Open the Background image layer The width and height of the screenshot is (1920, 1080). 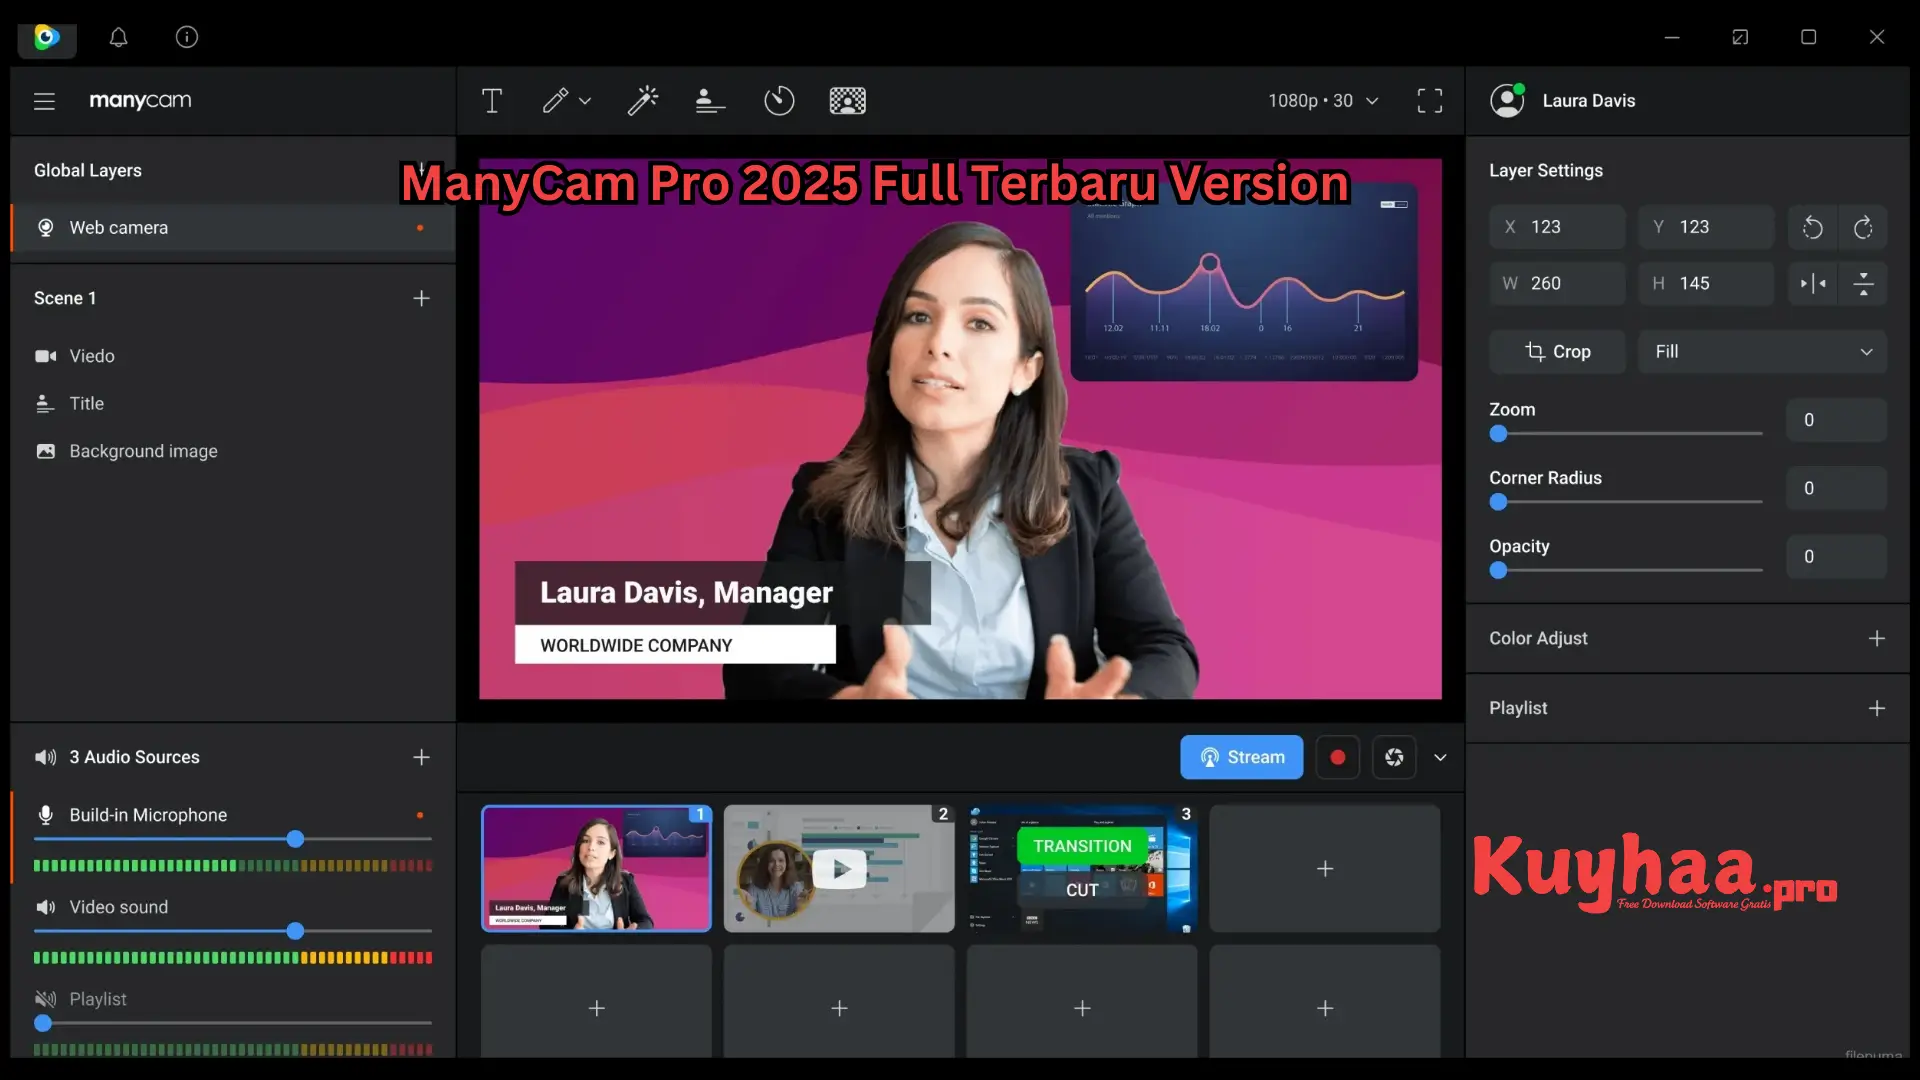(x=142, y=452)
